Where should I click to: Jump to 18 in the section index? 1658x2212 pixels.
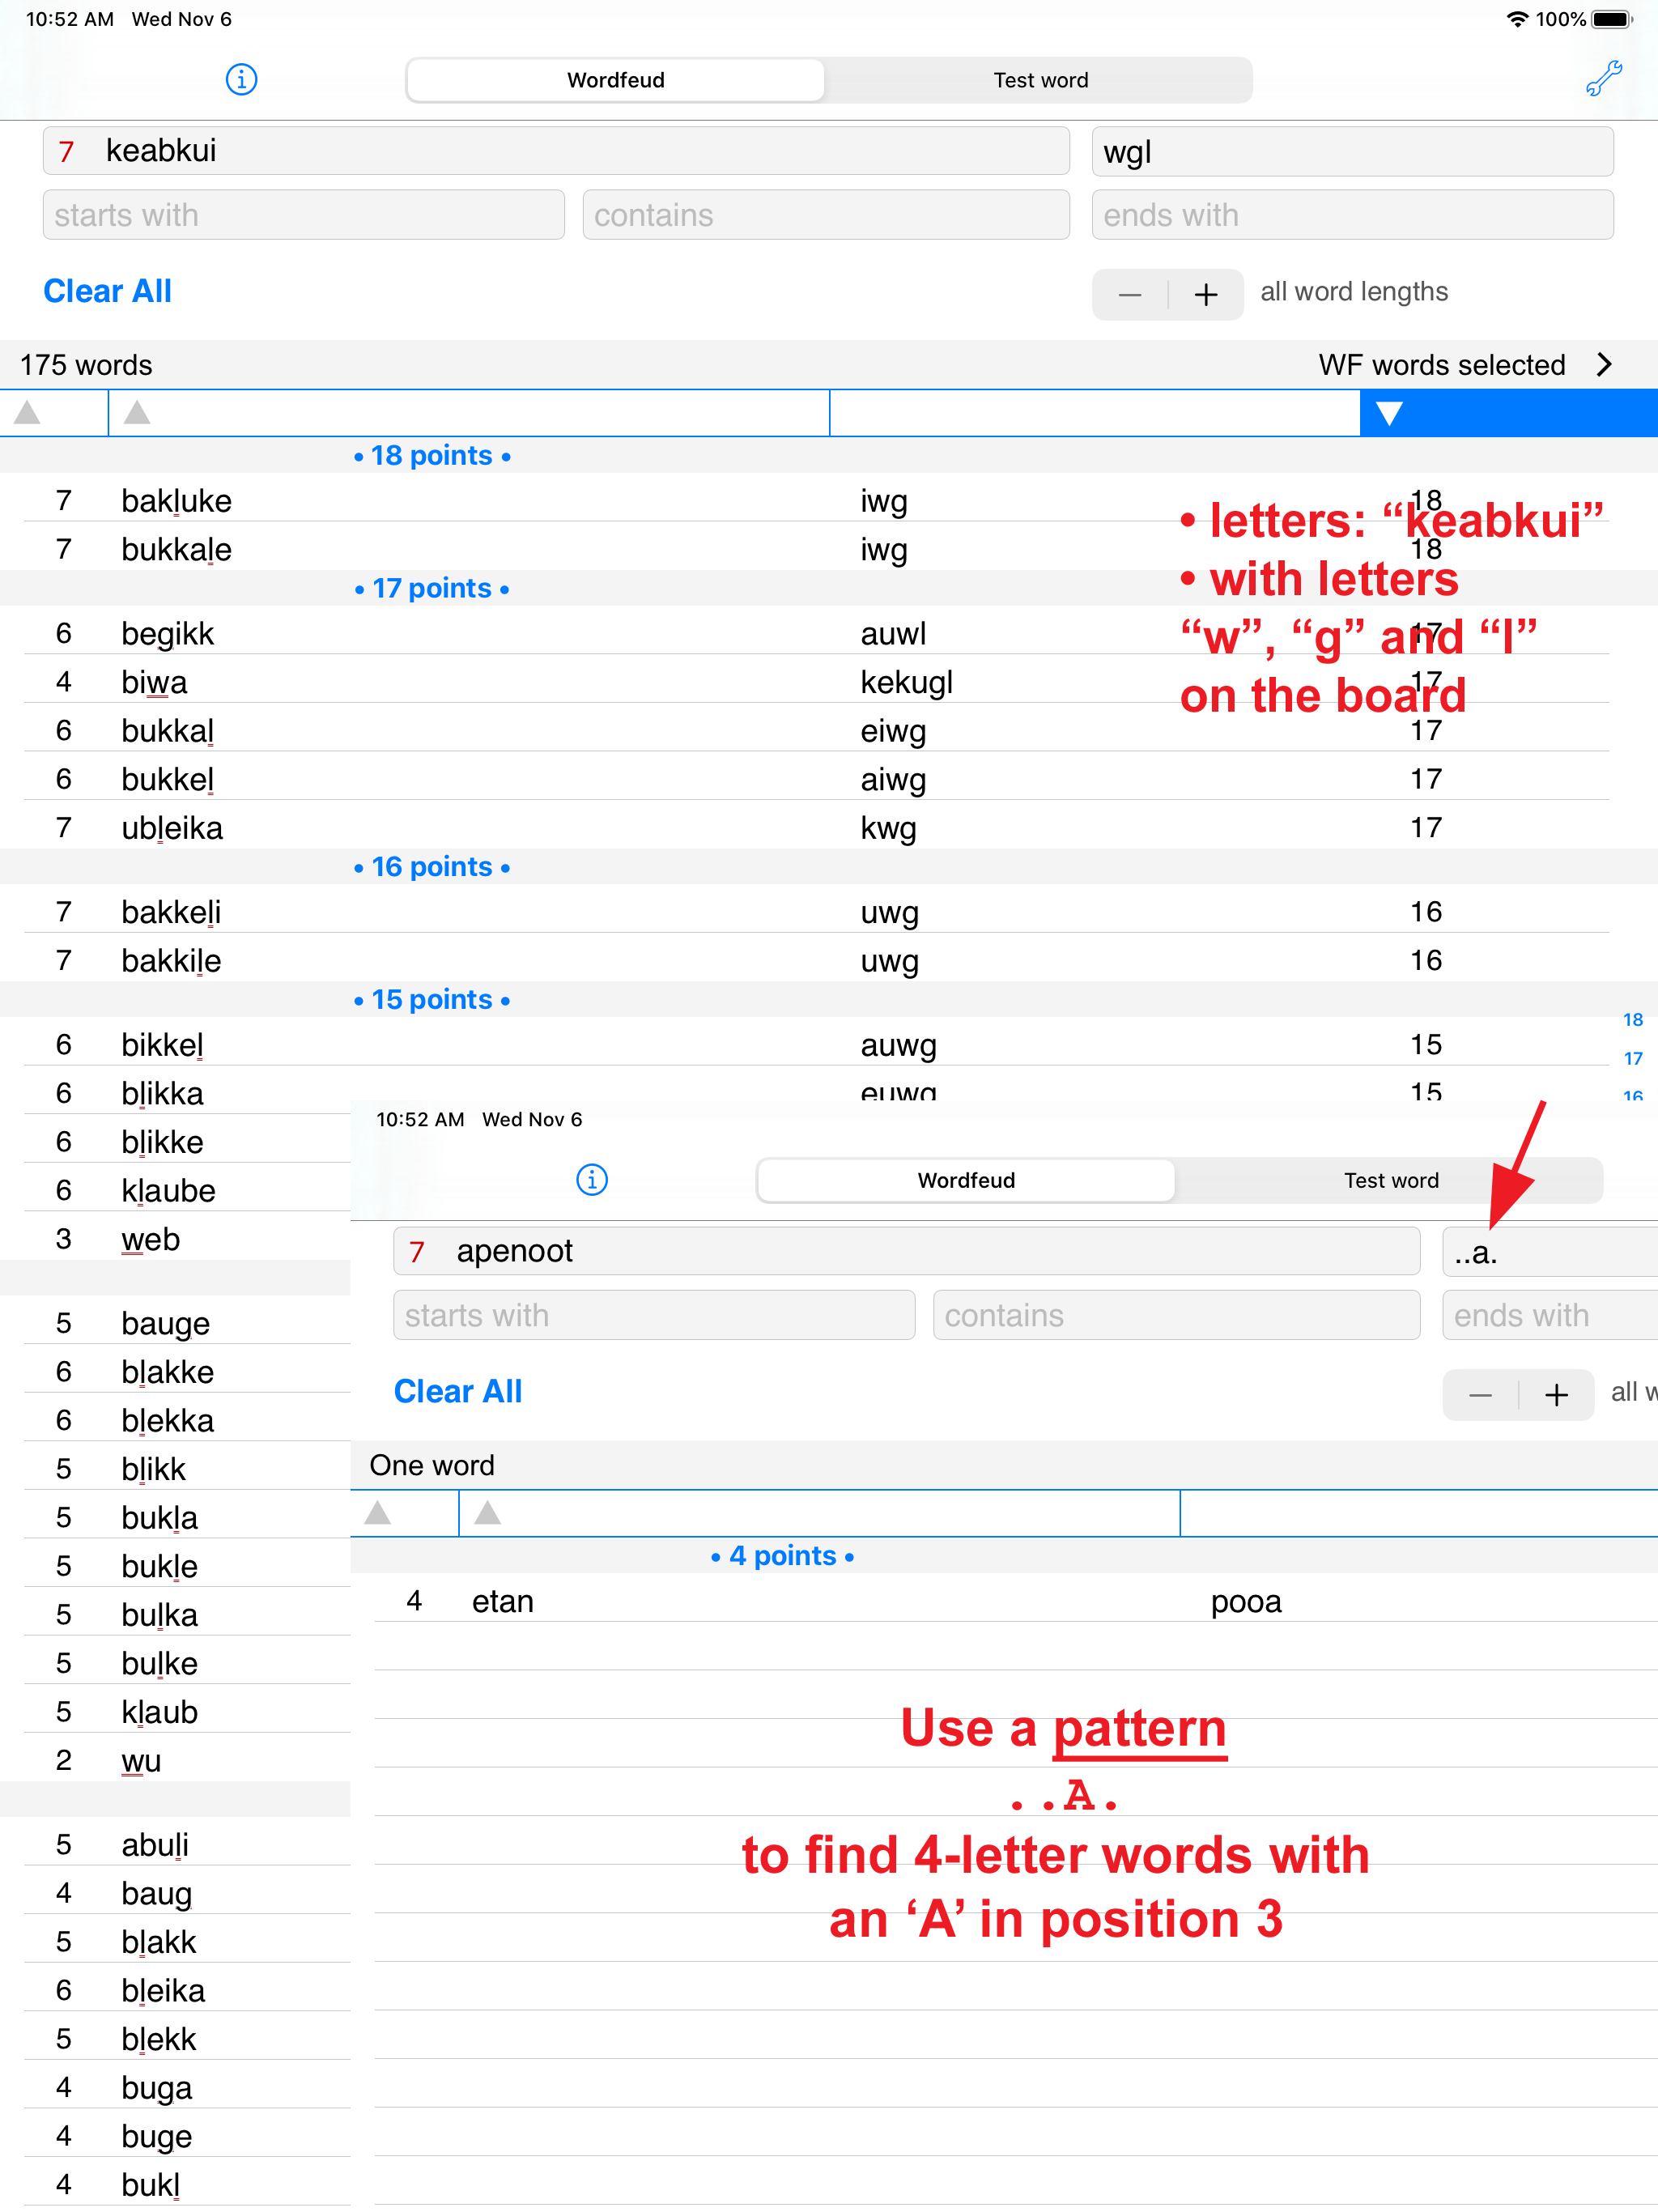1633,1019
